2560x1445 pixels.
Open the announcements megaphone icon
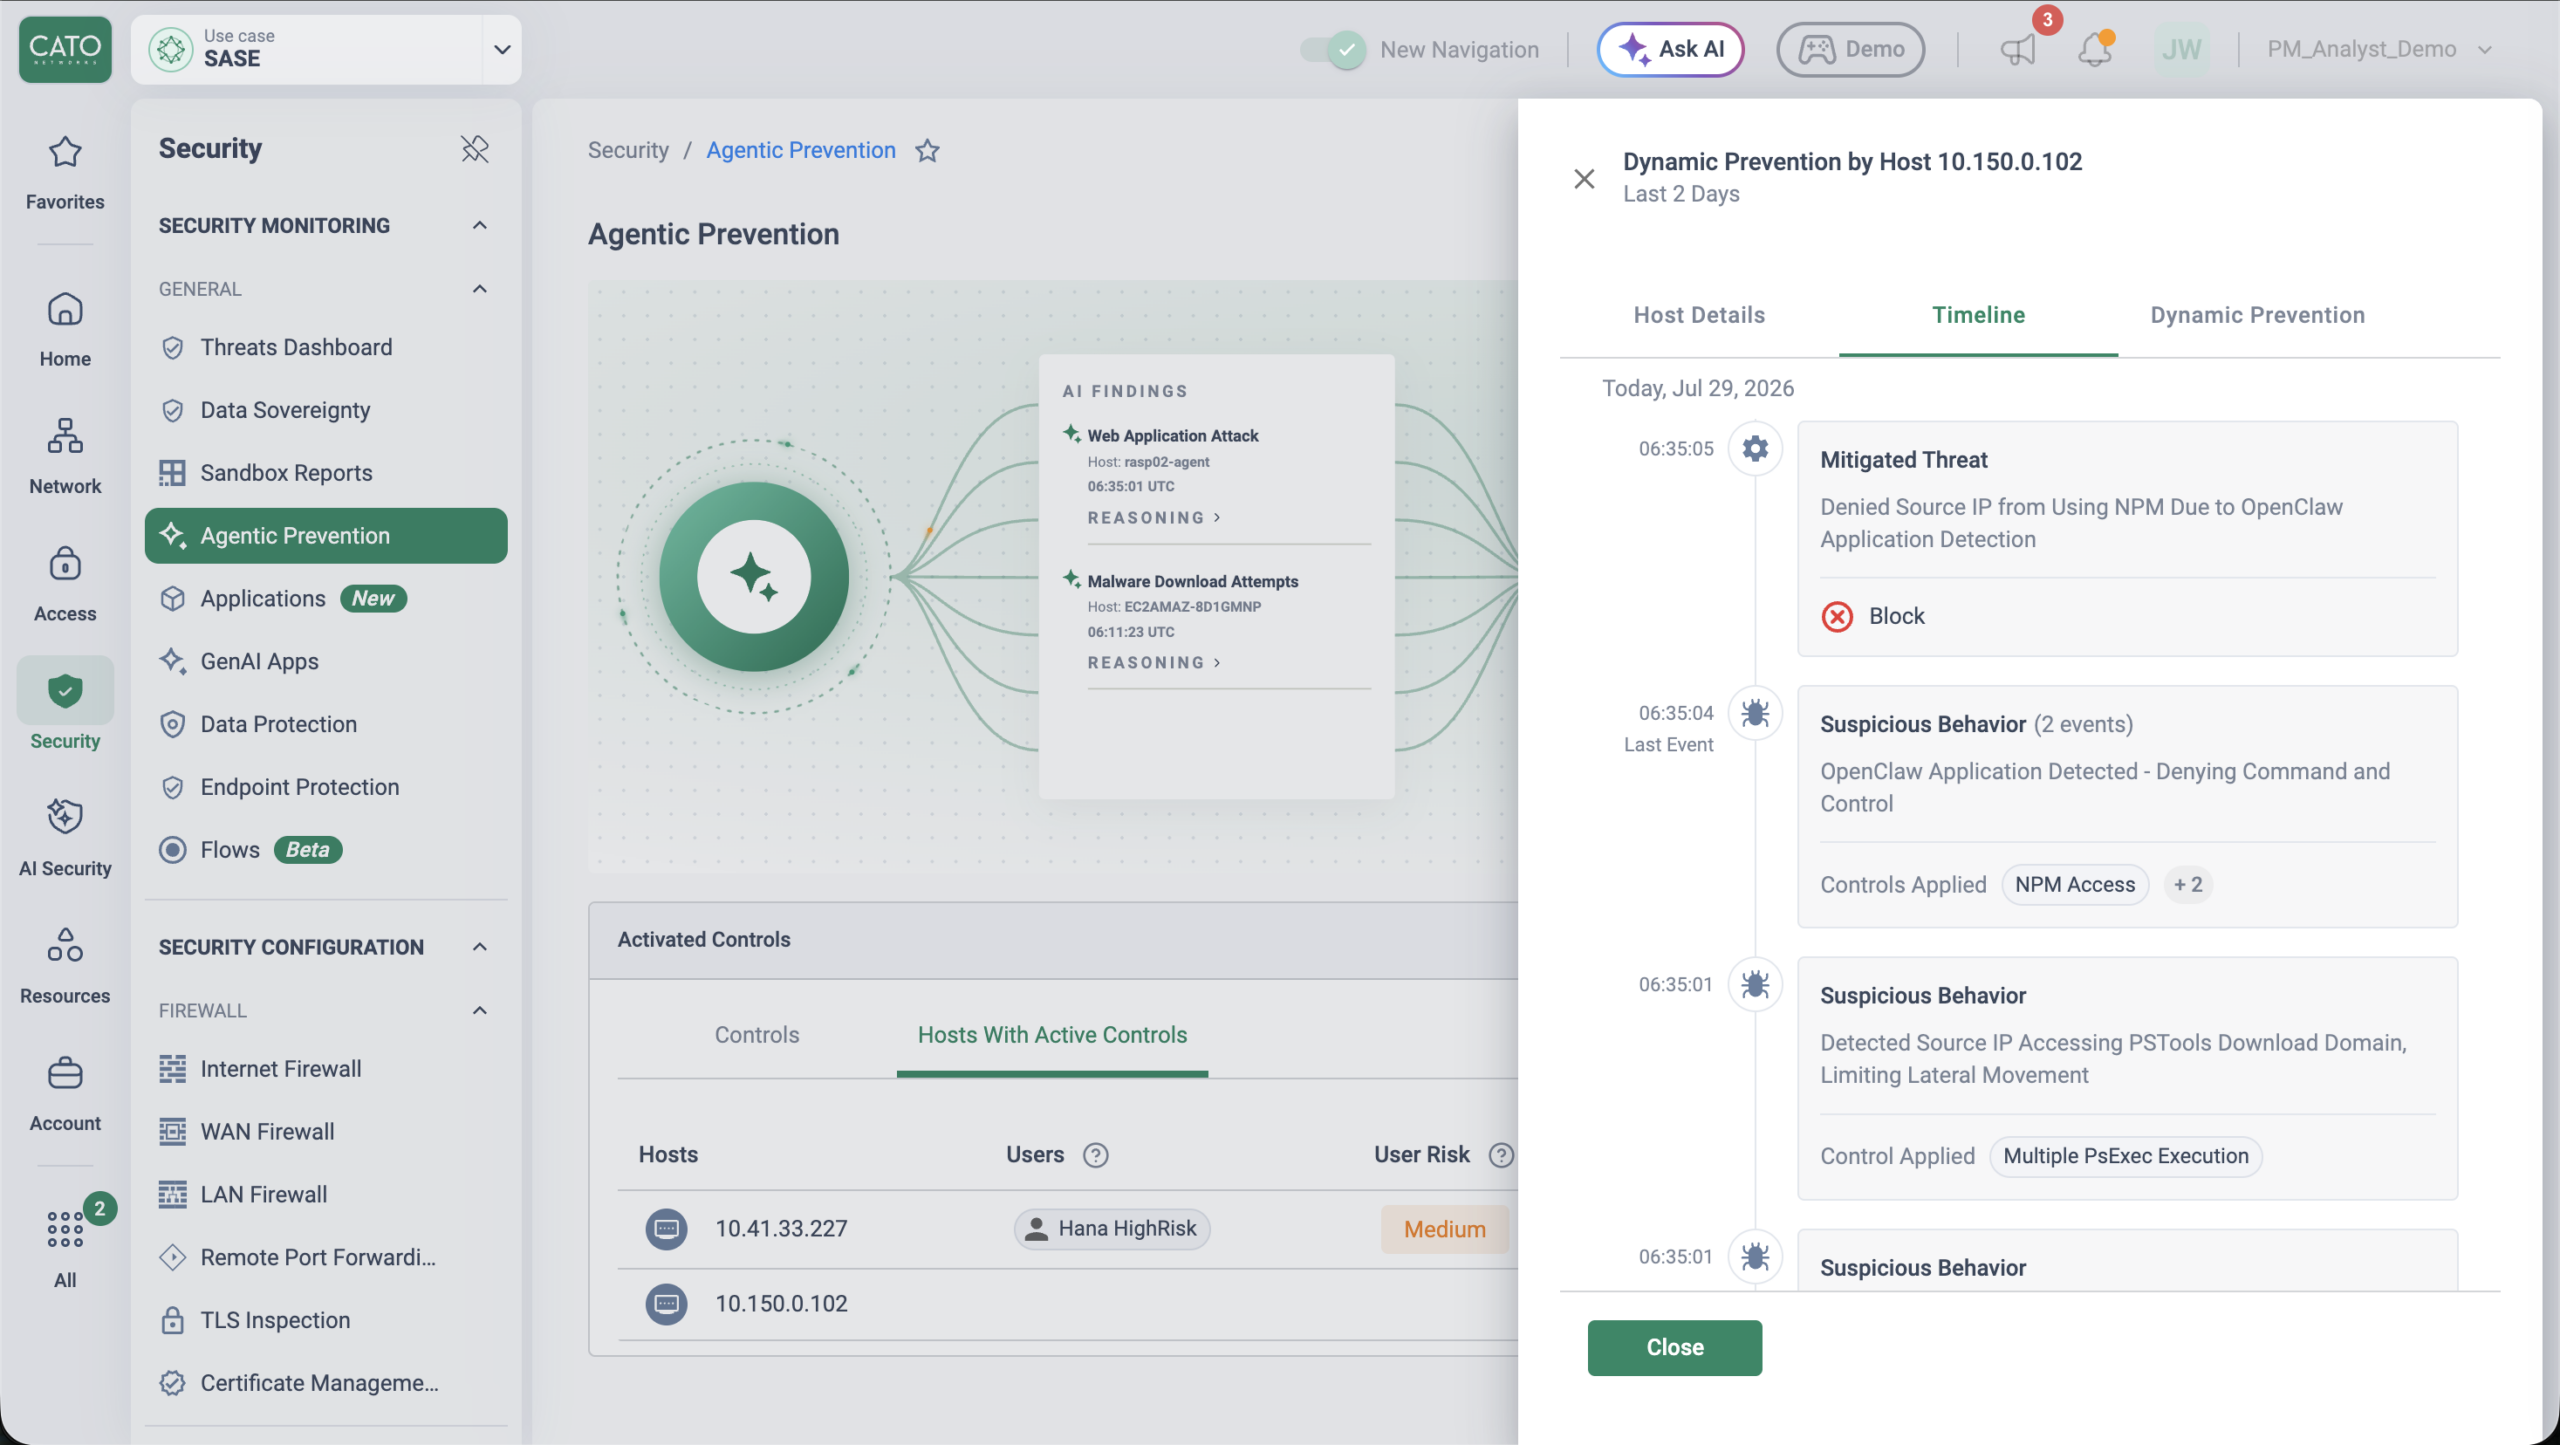pyautogui.click(x=2018, y=49)
